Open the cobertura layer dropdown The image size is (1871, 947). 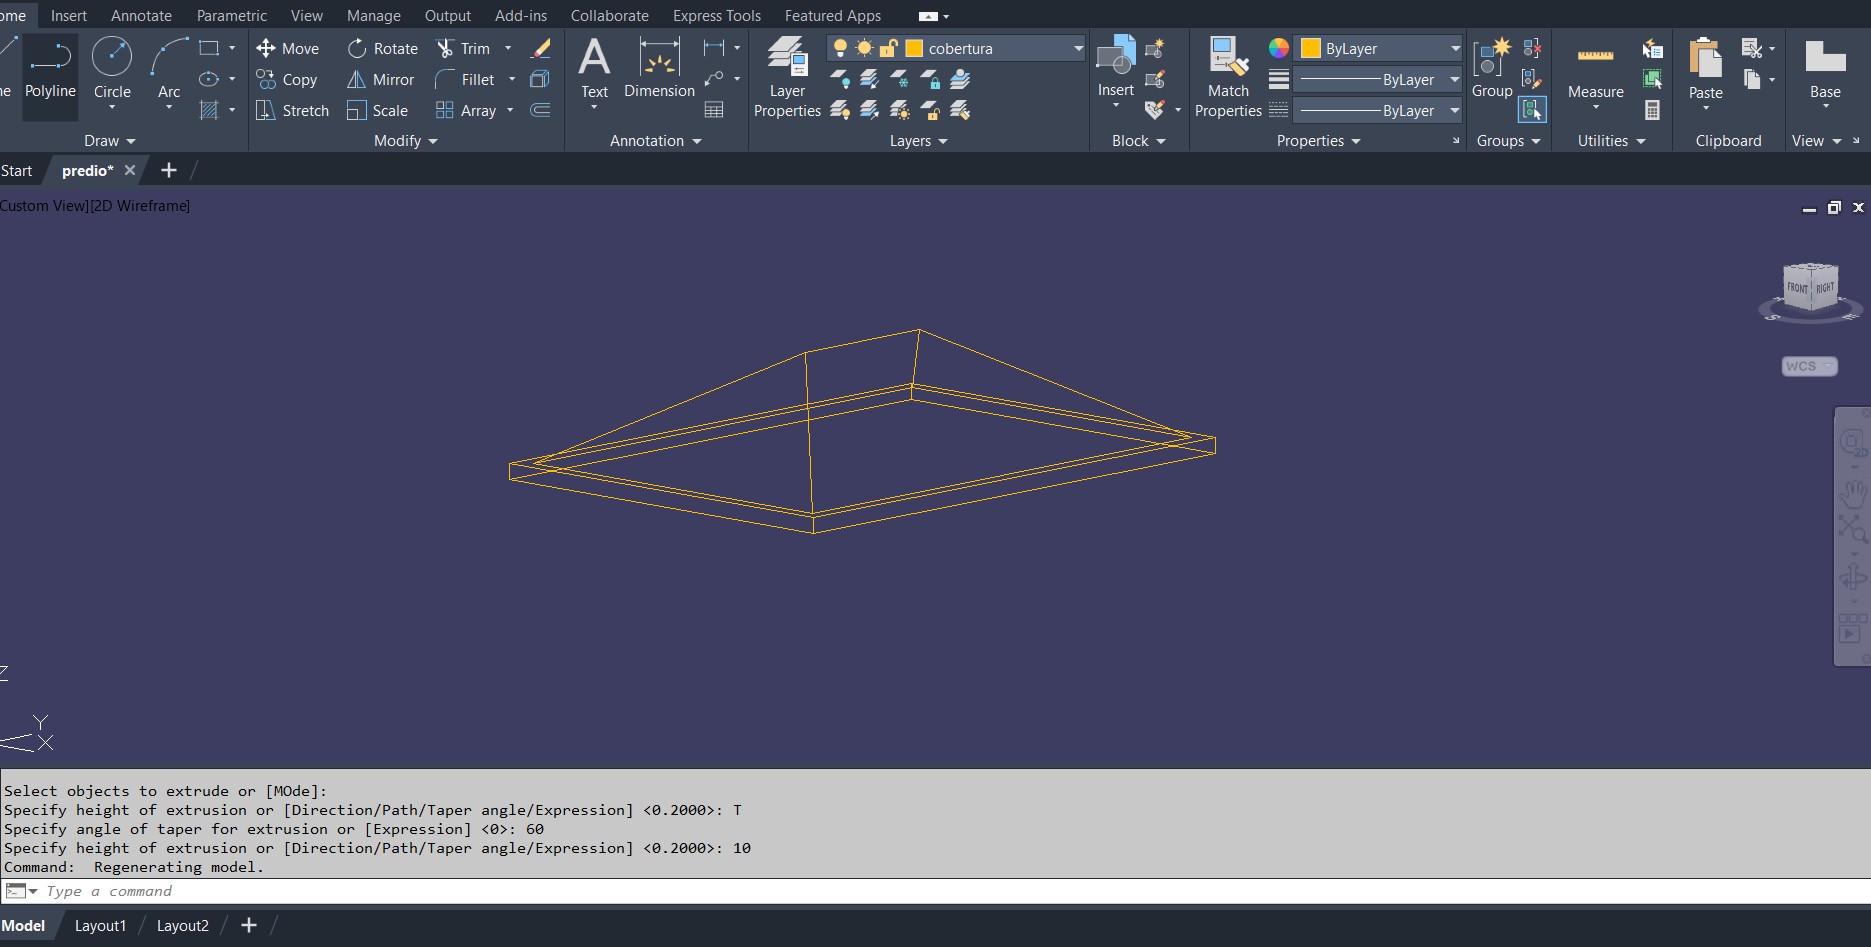coord(1077,48)
